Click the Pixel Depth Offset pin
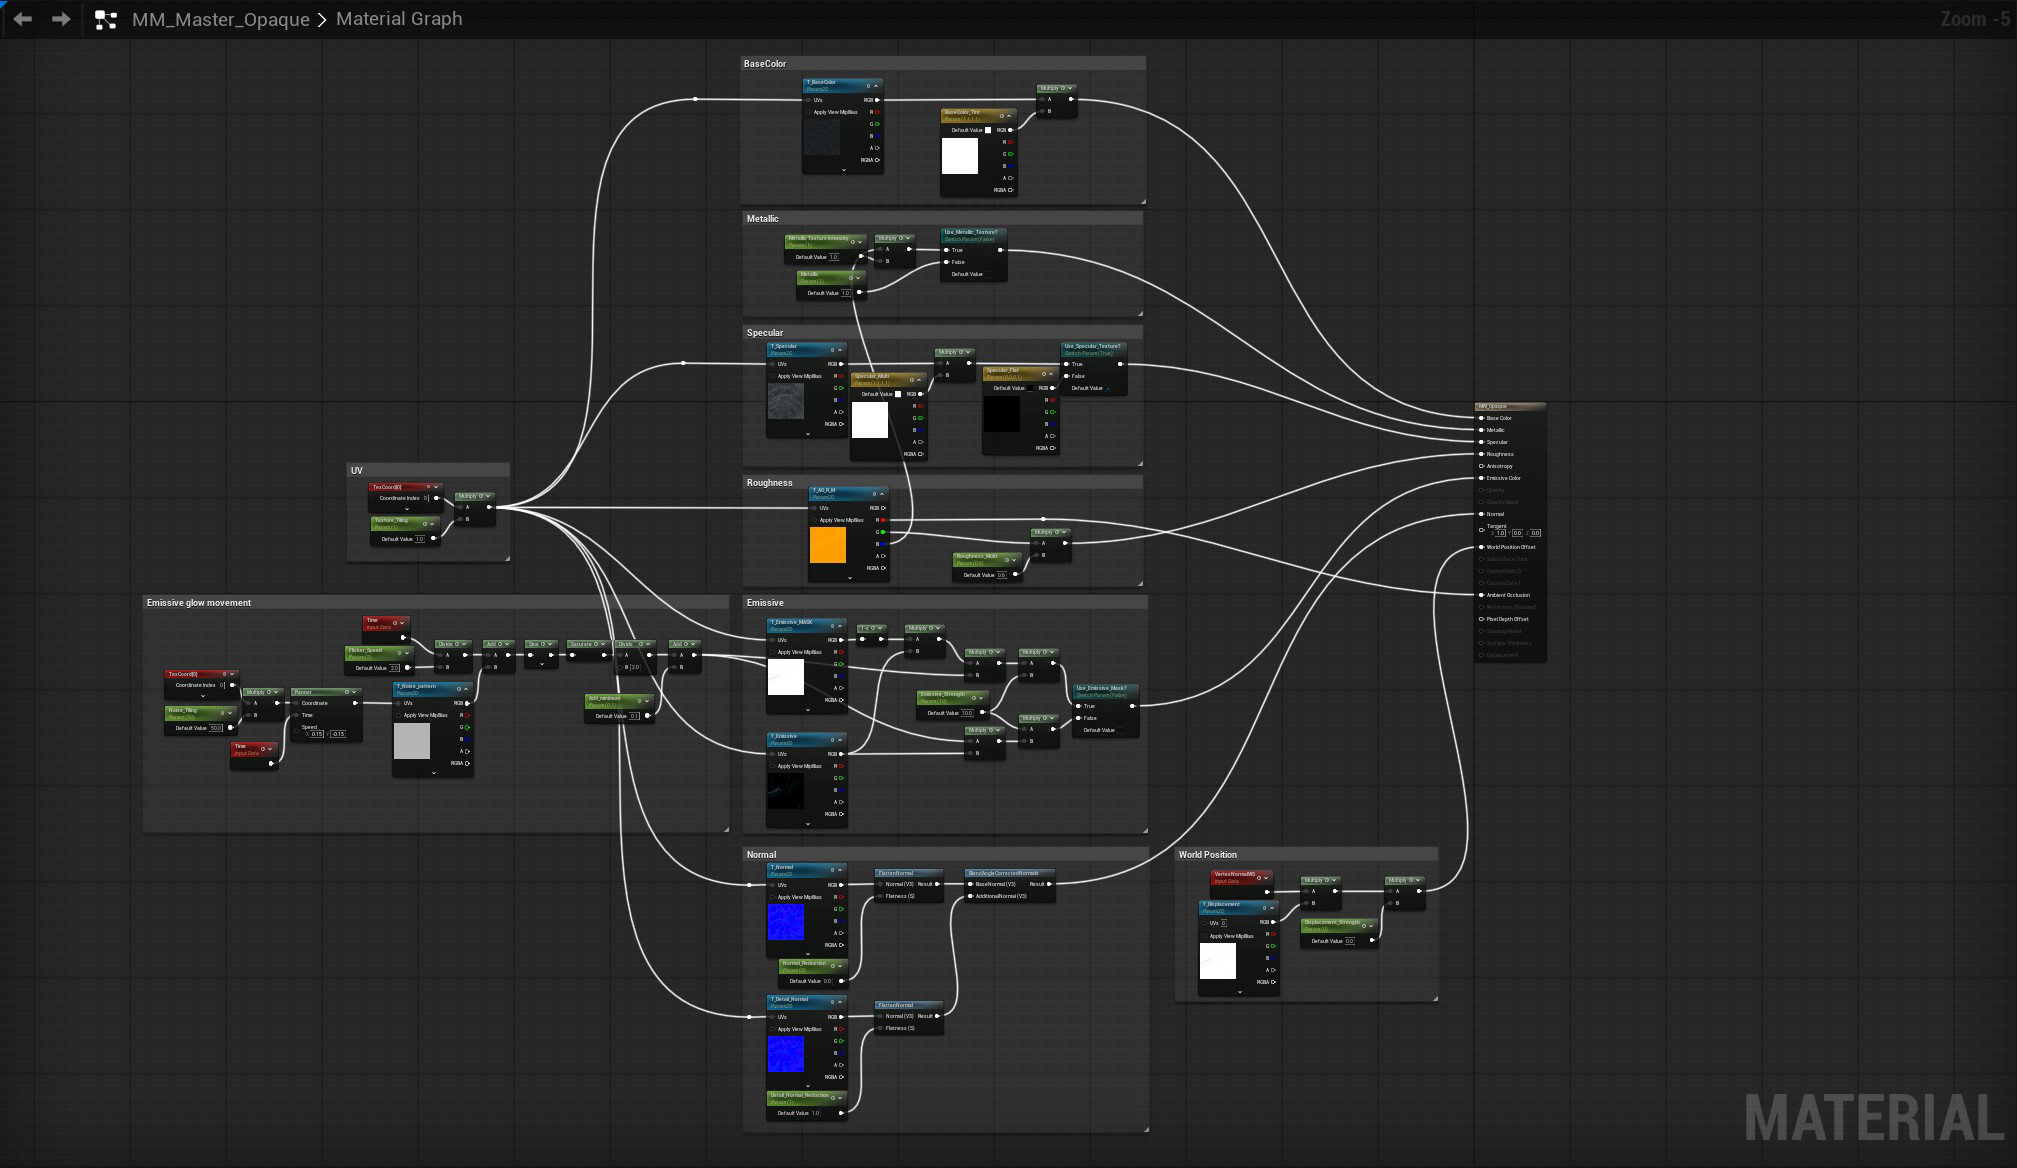2017x1168 pixels. pos(1481,619)
